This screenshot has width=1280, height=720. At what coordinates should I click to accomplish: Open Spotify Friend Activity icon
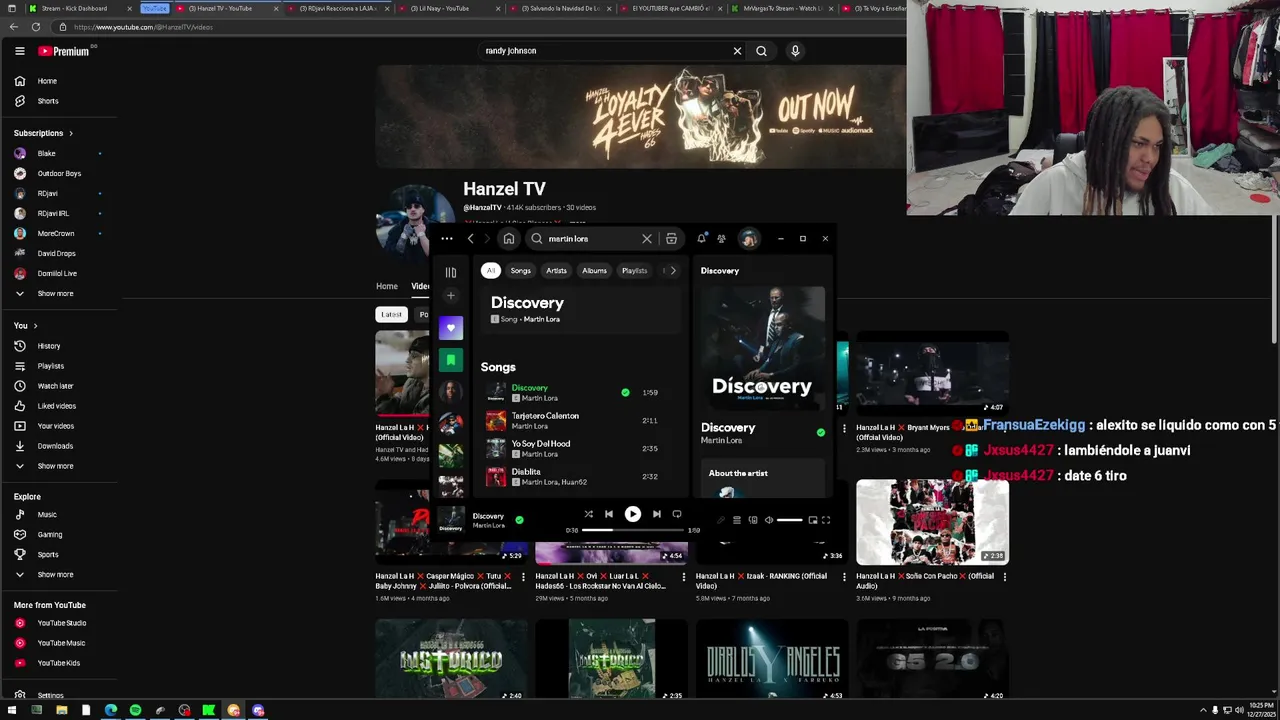(721, 239)
